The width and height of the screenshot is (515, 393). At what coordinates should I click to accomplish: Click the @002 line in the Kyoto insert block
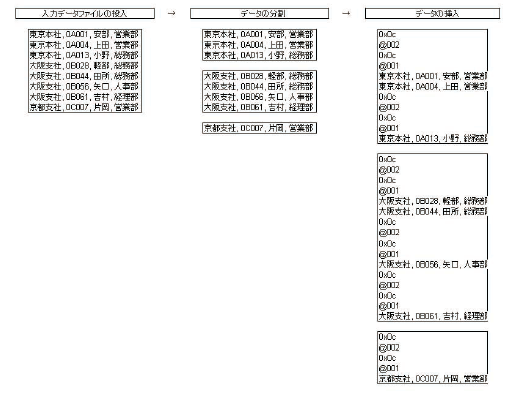point(389,348)
